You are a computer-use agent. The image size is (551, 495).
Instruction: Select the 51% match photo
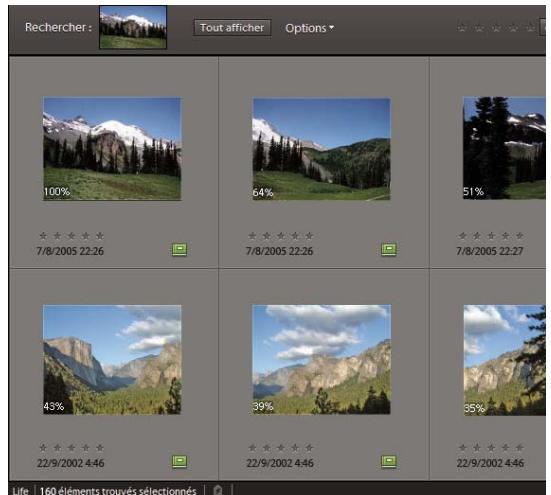(504, 148)
